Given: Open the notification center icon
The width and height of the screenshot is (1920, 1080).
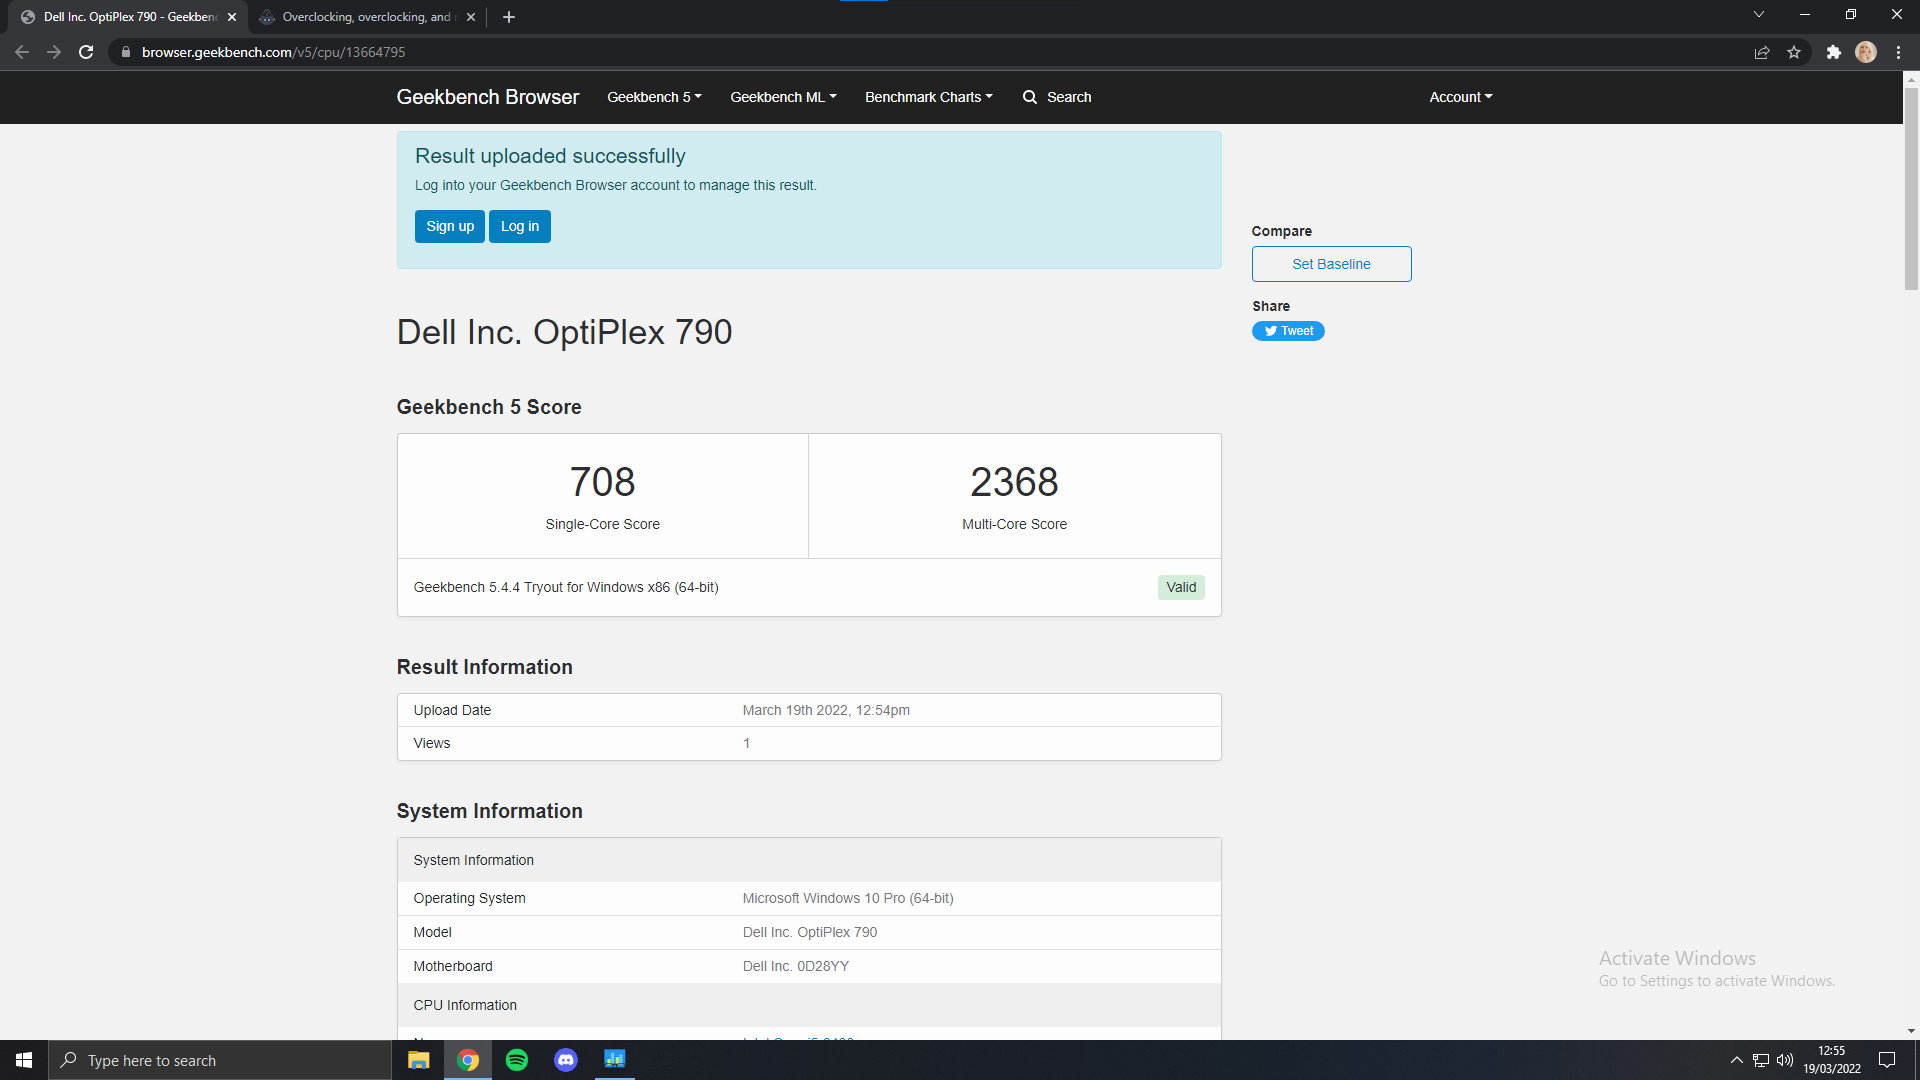Looking at the screenshot, I should click(1887, 1060).
